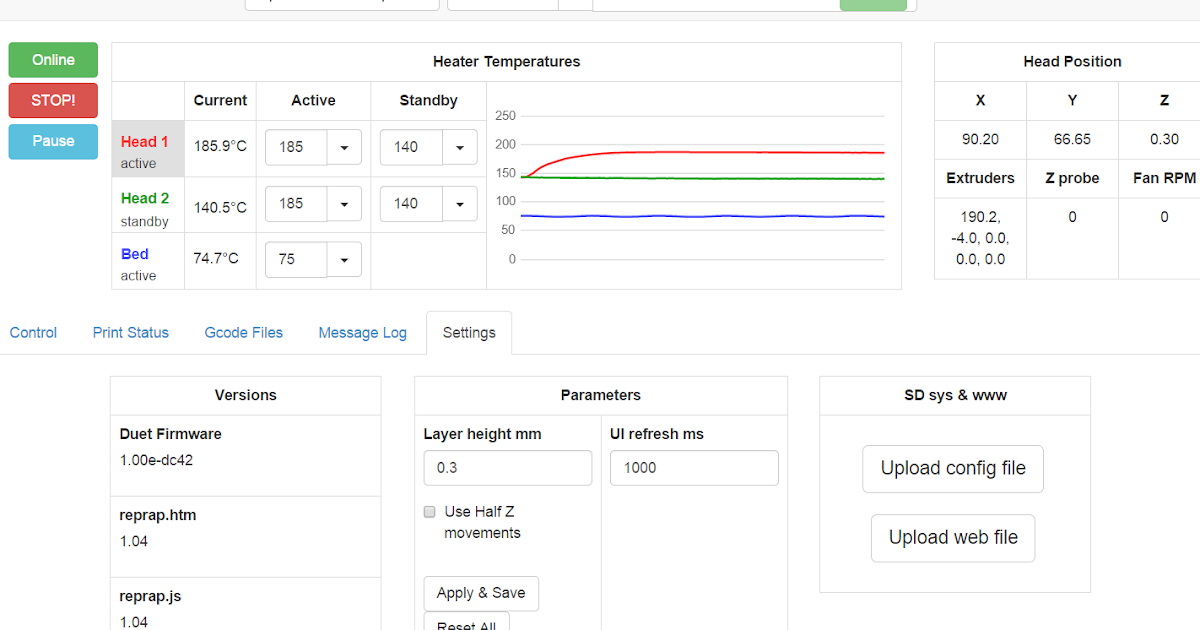Screen dimensions: 1200x630
Task: Open Head 2 active temperature dropdown
Action: click(344, 203)
